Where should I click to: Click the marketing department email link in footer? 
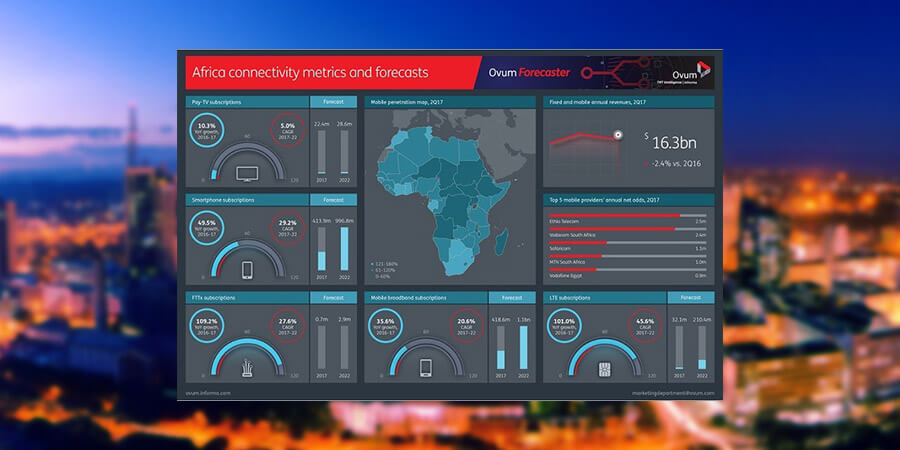coord(673,393)
